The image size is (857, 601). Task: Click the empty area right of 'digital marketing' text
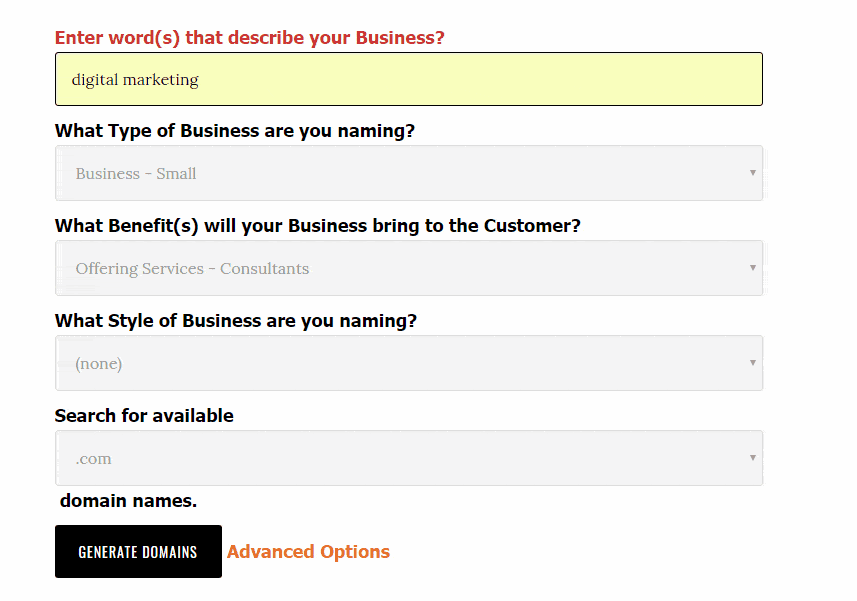[480, 79]
